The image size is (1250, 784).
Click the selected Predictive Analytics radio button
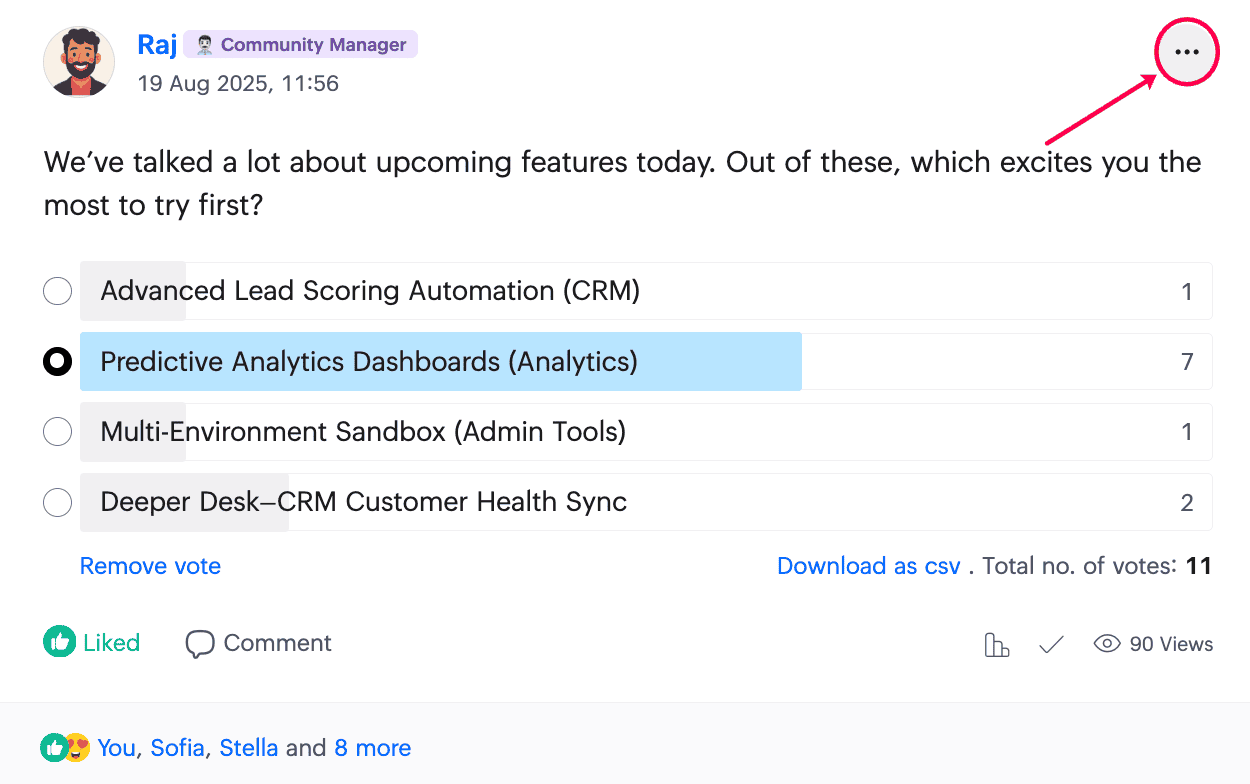(x=58, y=361)
